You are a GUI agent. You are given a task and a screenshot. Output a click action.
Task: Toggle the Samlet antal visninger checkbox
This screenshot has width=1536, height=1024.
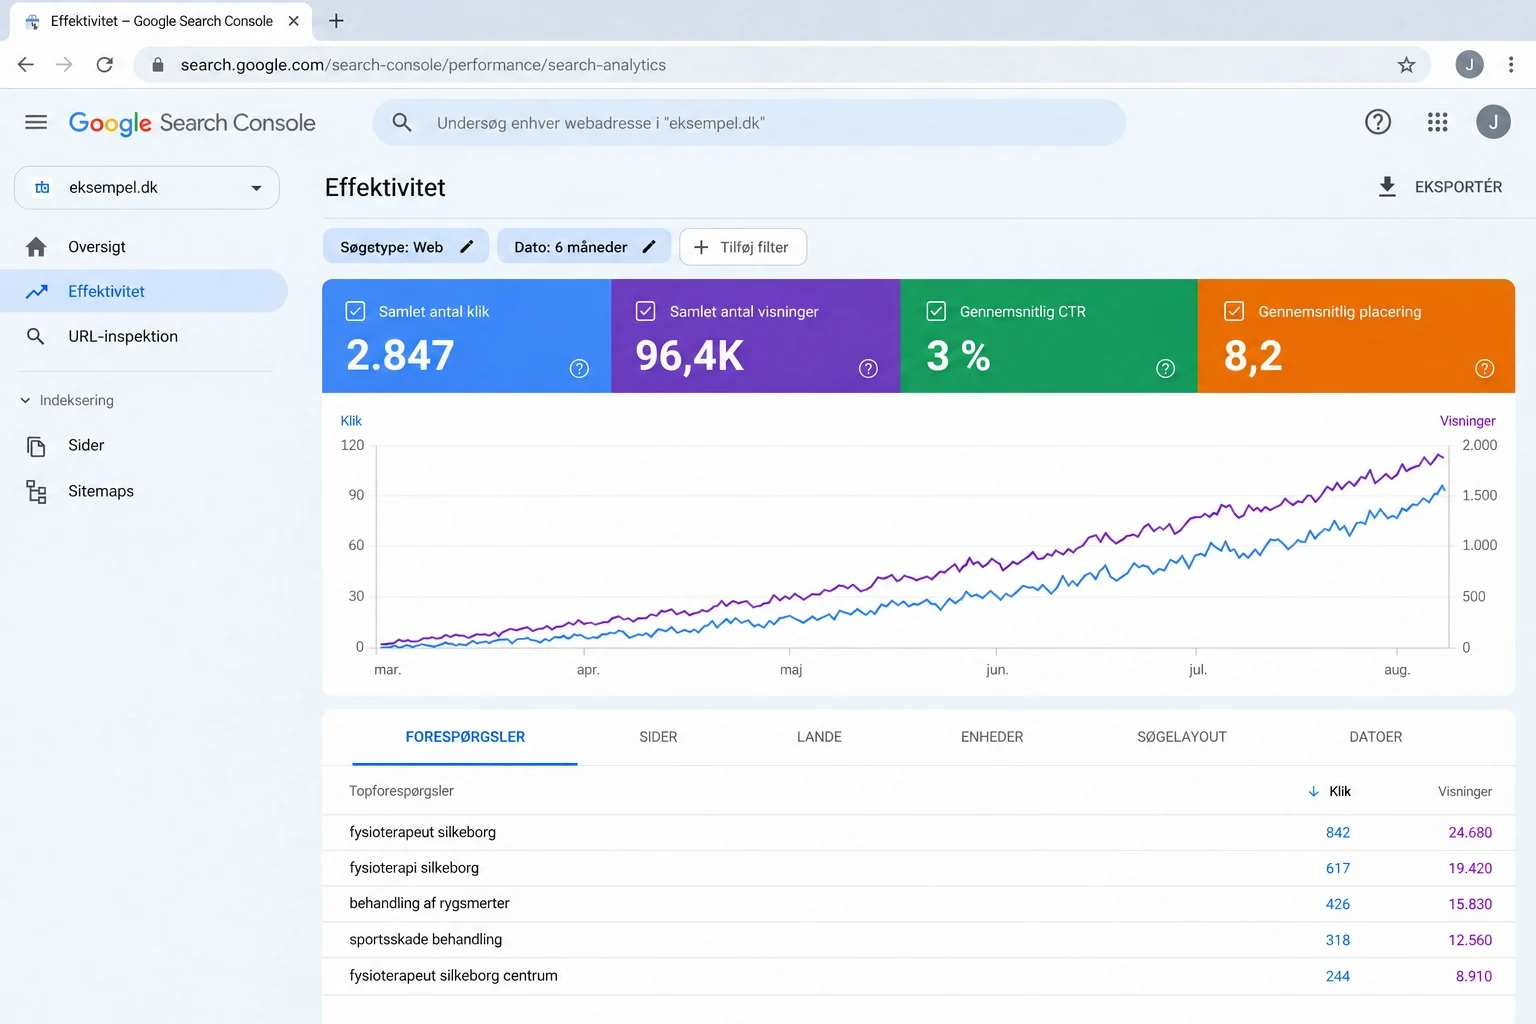click(x=646, y=311)
